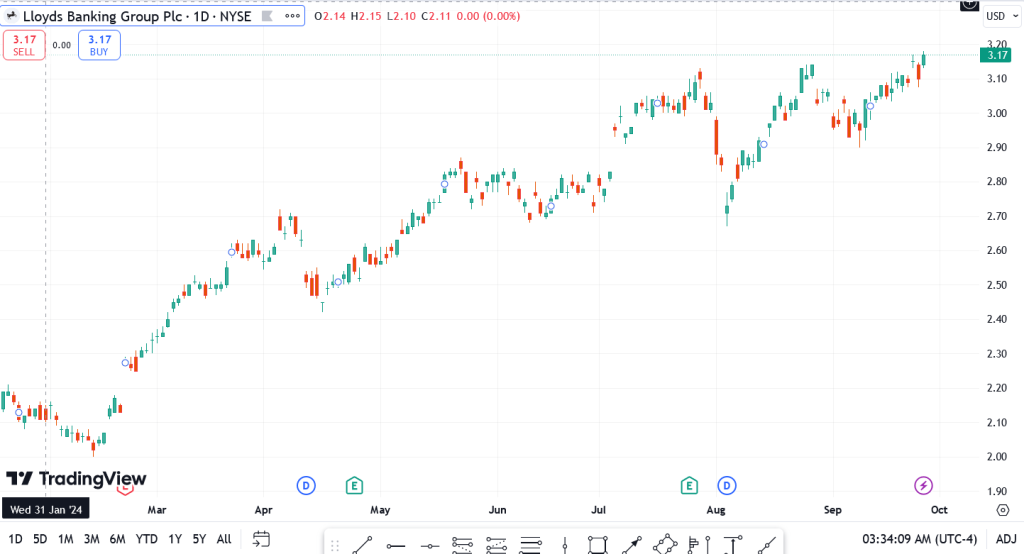Open the USD currency dropdown
Image resolution: width=1024 pixels, height=554 pixels.
point(1001,16)
